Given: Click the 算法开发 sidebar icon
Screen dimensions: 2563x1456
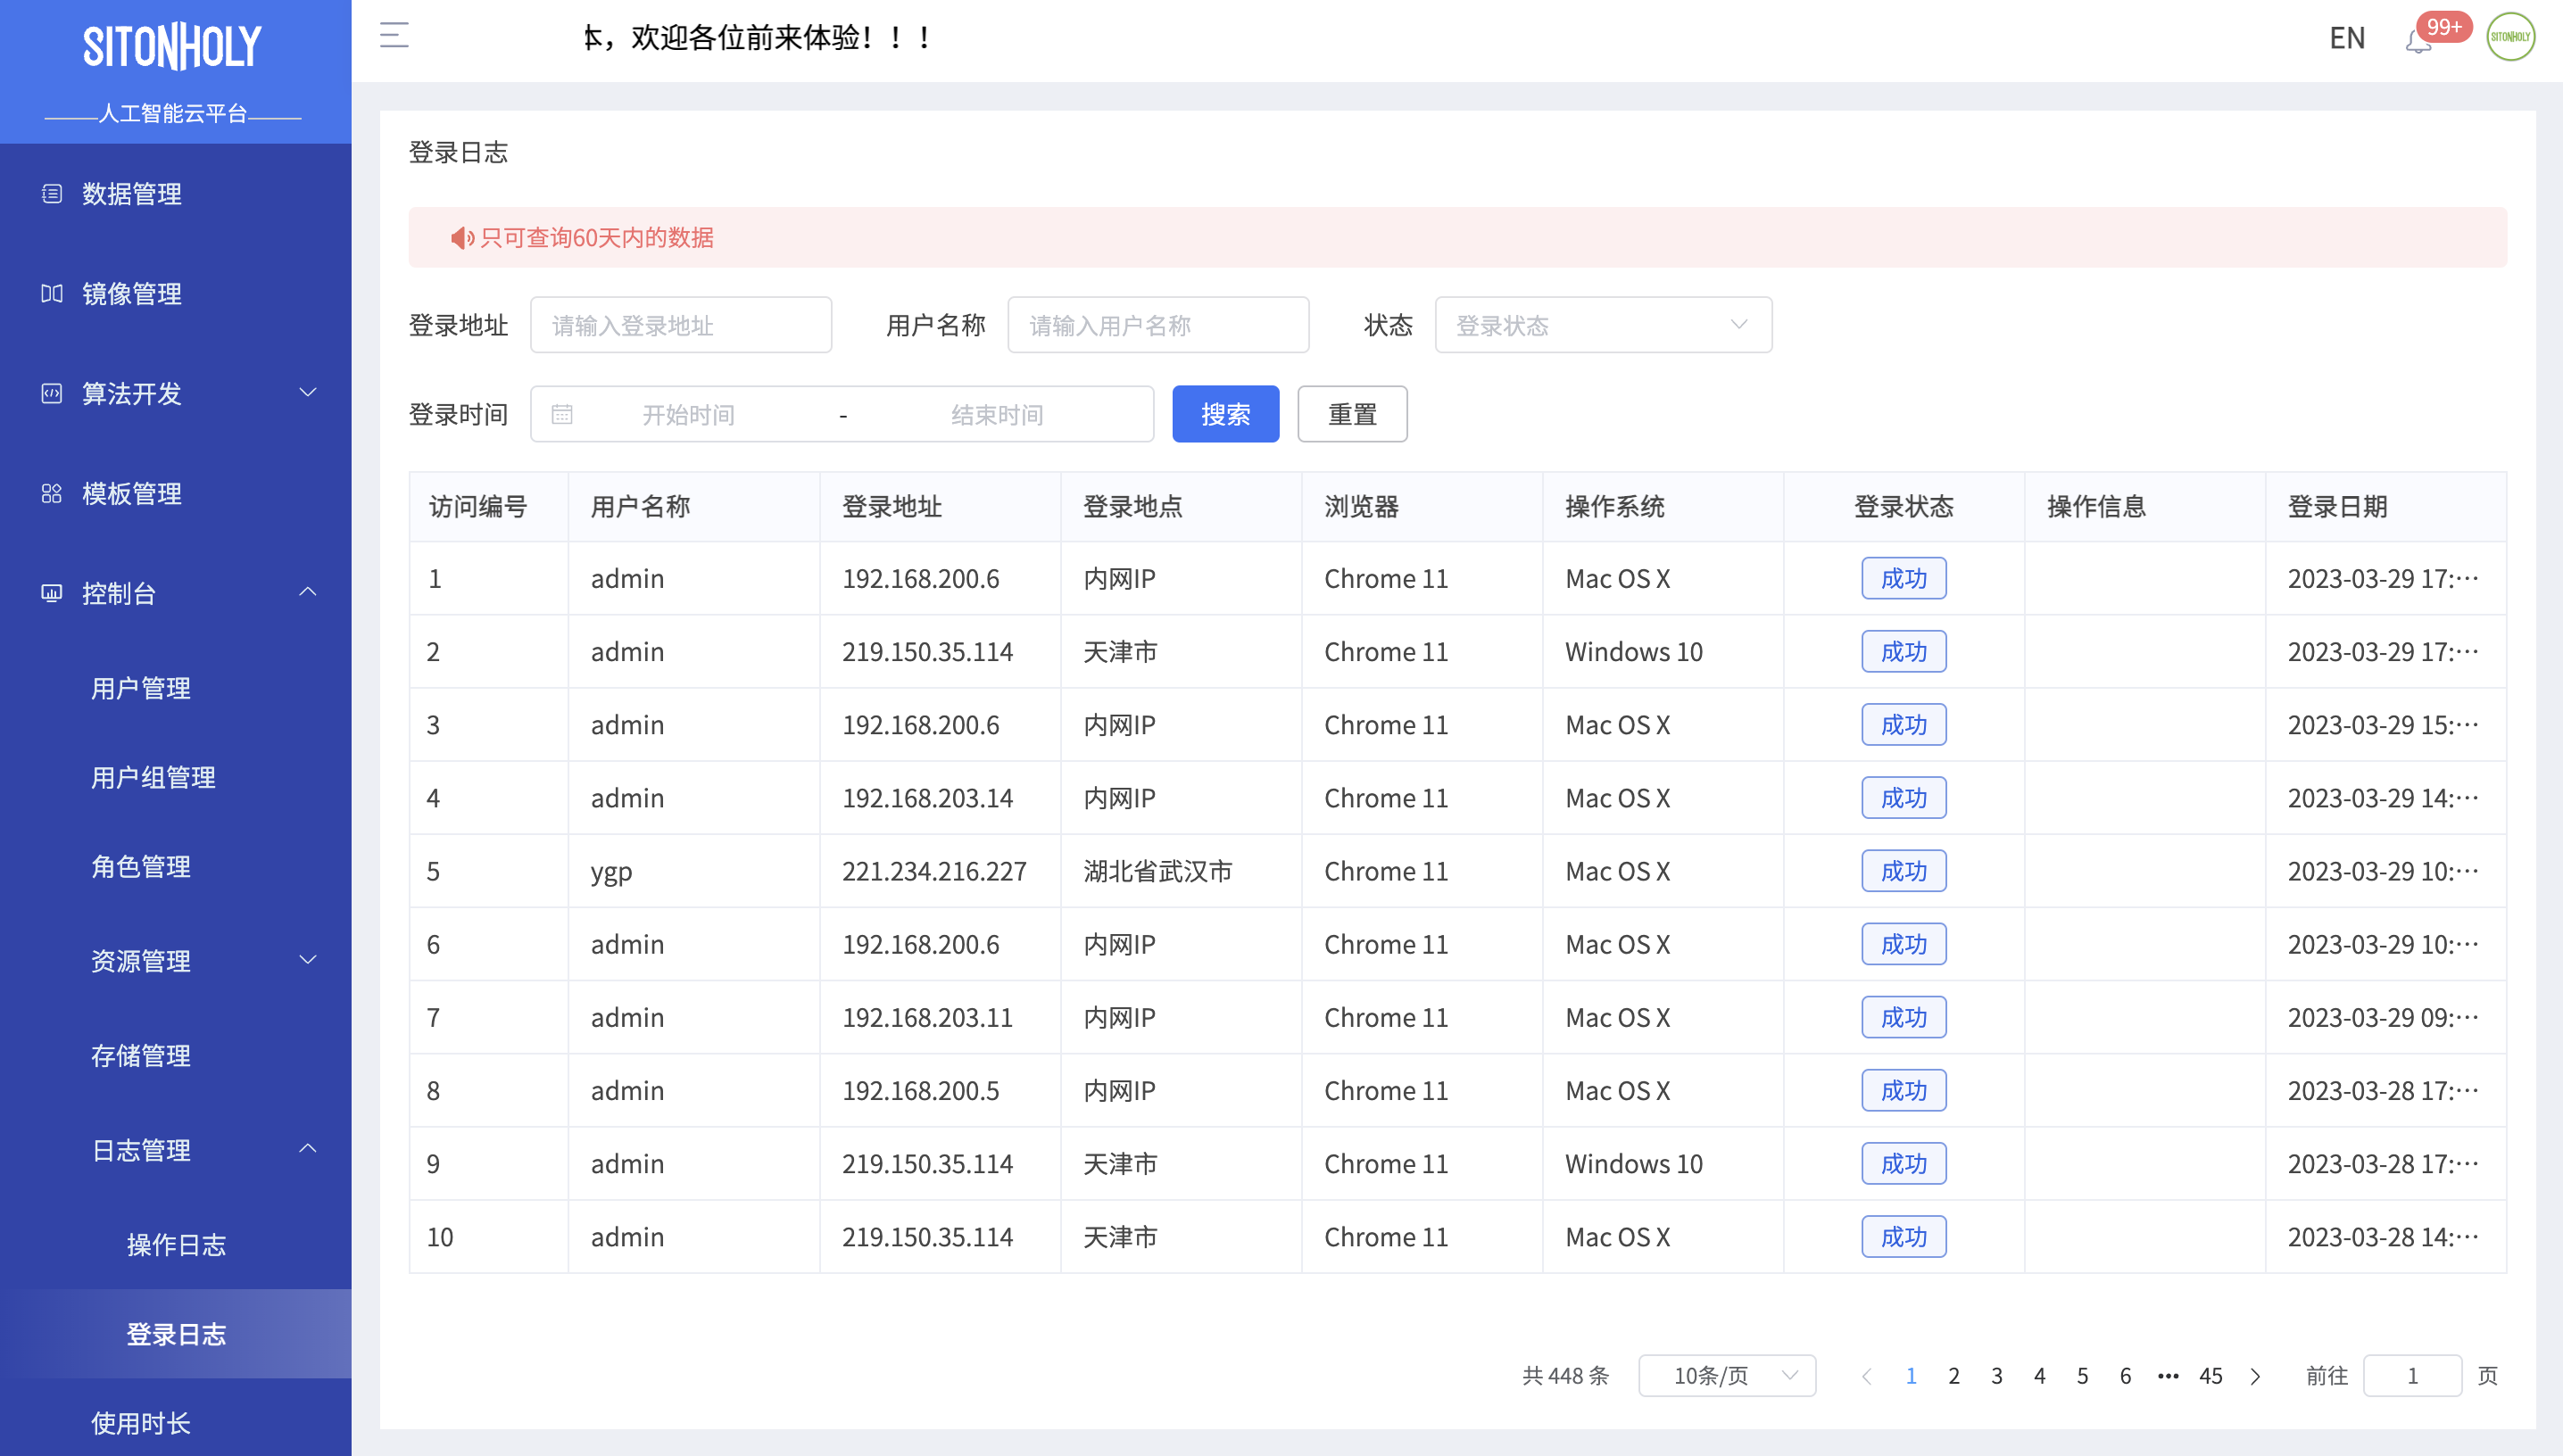Looking at the screenshot, I should pyautogui.click(x=52, y=394).
